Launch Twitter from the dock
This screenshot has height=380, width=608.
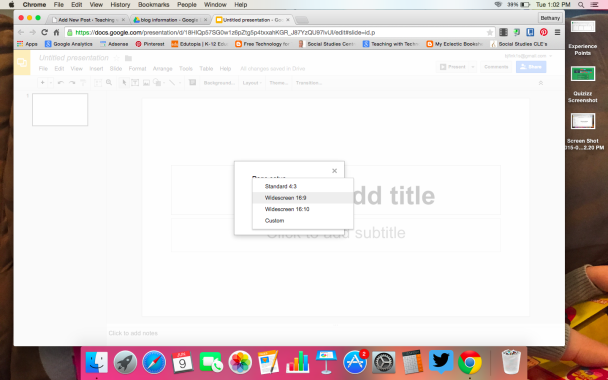pyautogui.click(x=441, y=361)
